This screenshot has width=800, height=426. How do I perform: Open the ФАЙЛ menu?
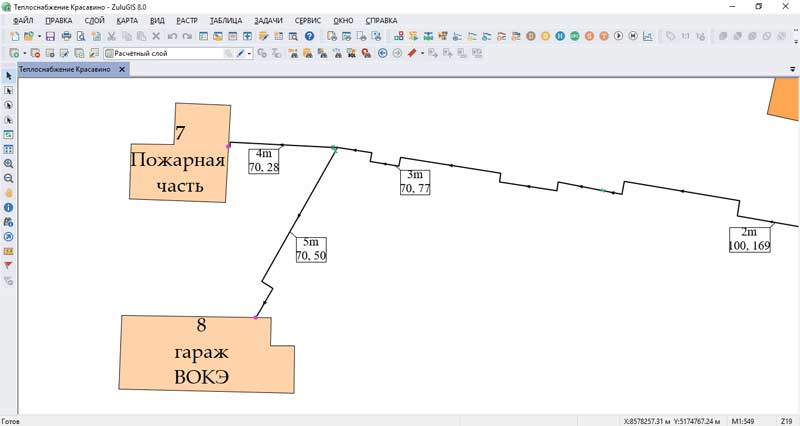coord(23,20)
